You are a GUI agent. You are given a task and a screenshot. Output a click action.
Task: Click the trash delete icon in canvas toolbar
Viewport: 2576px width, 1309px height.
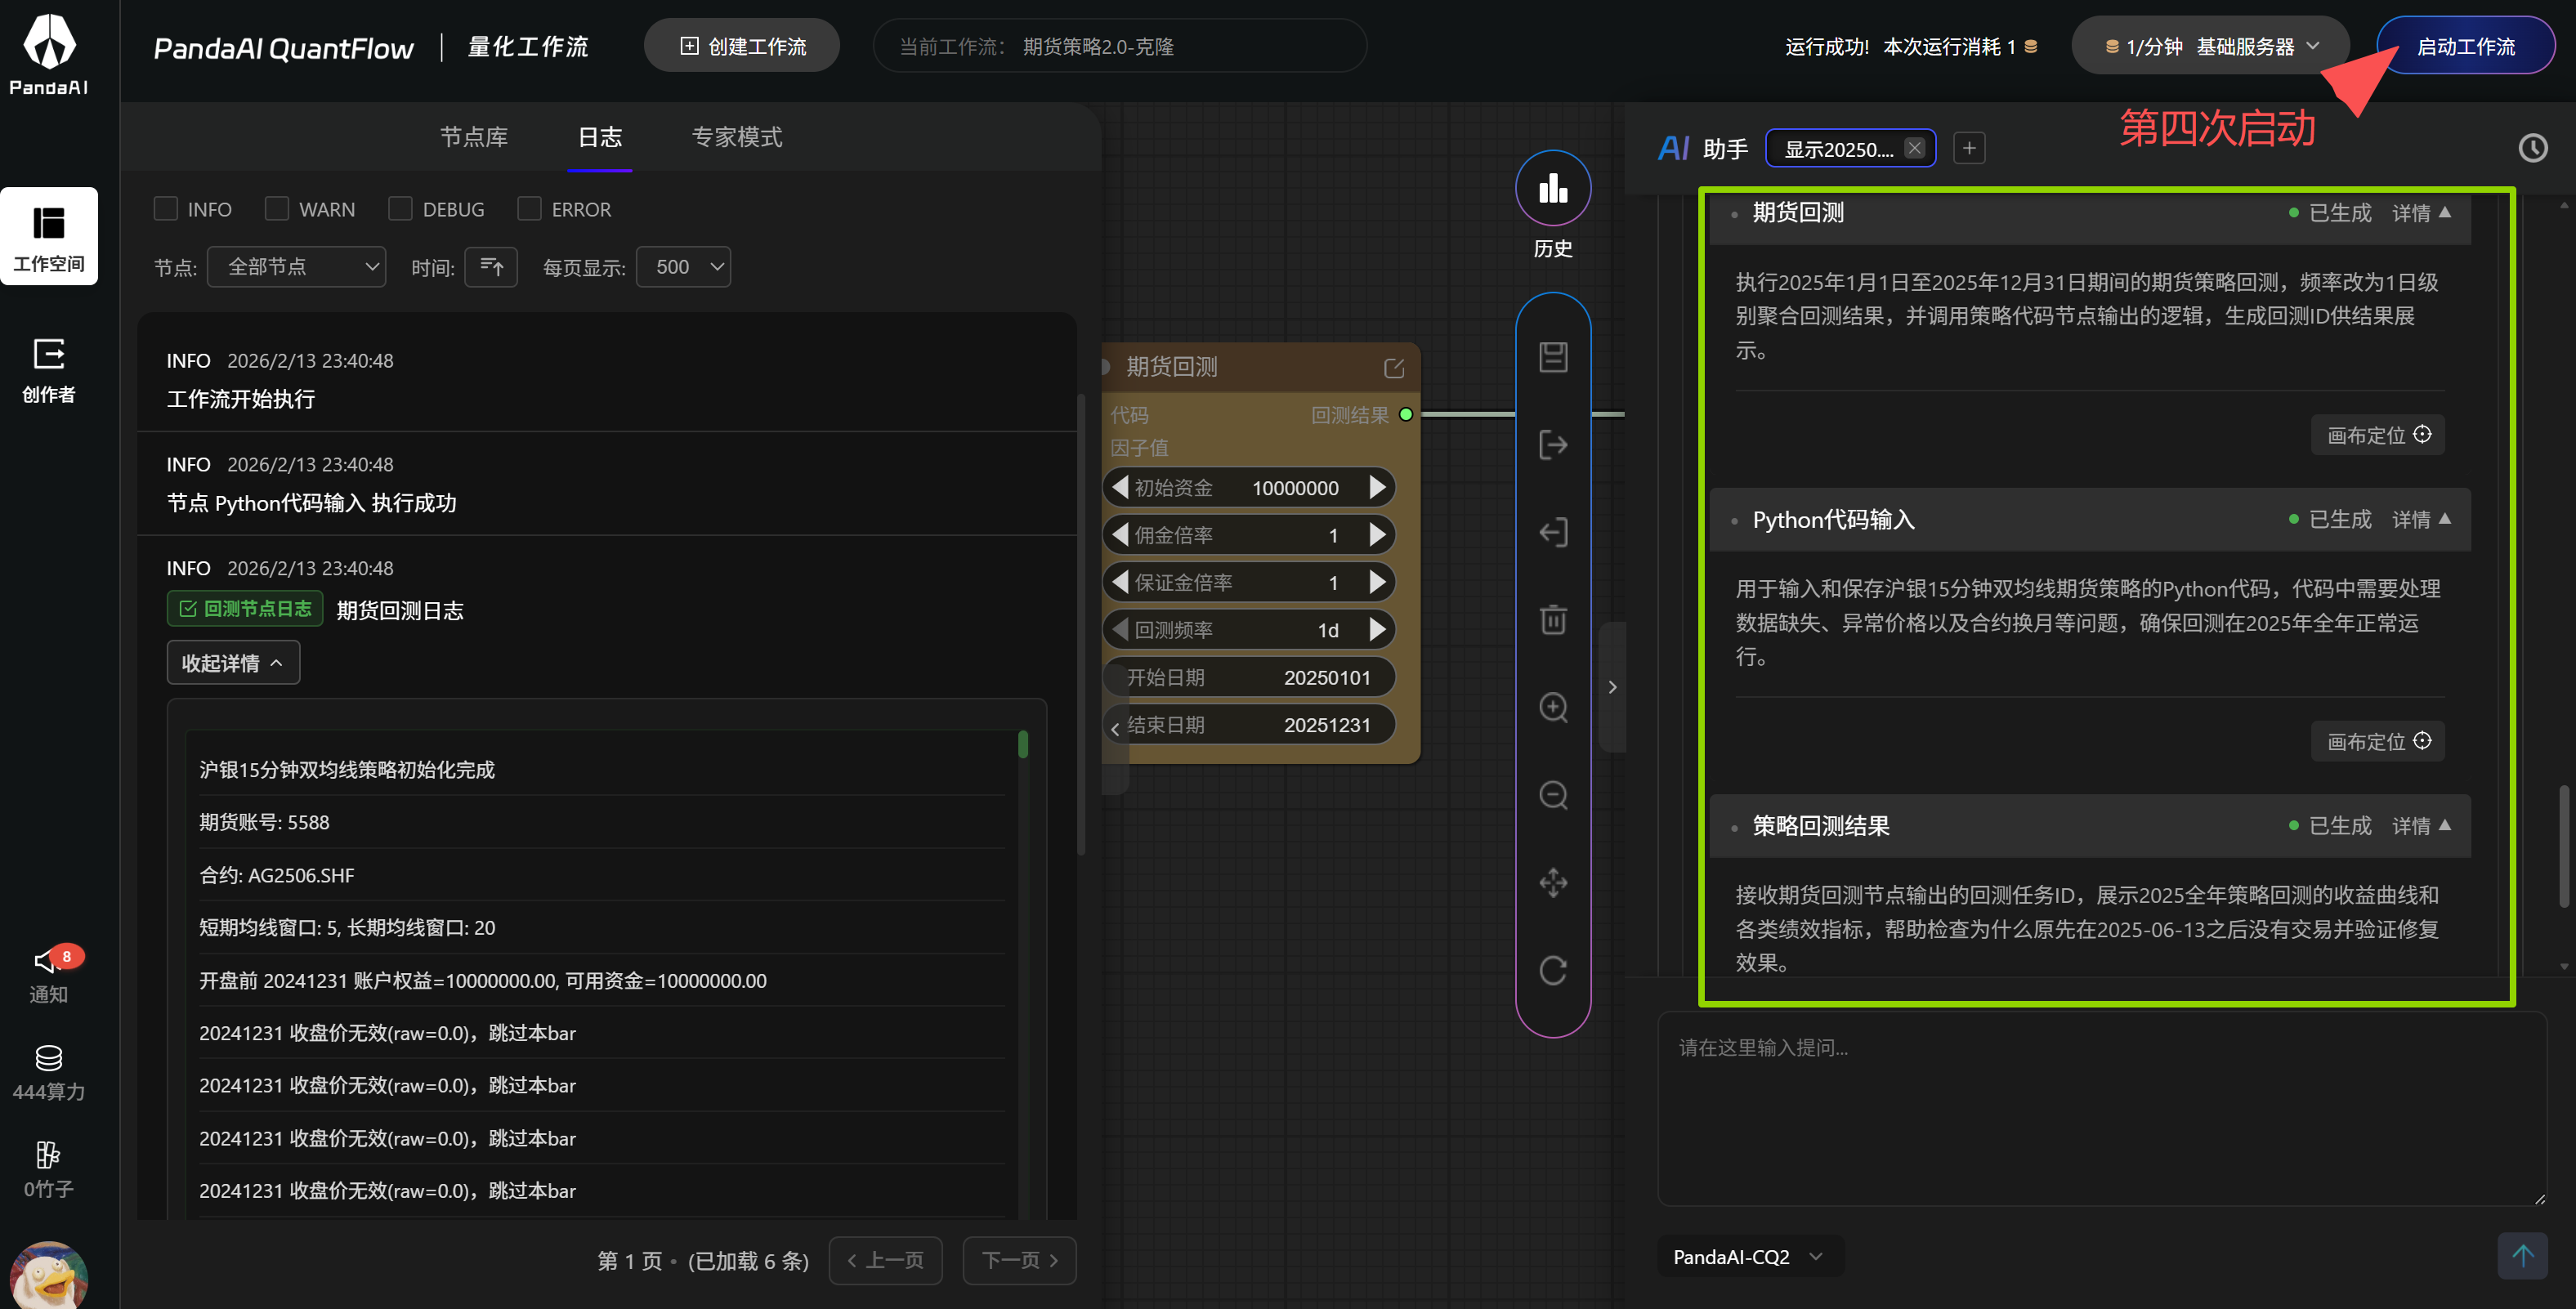pyautogui.click(x=1553, y=619)
